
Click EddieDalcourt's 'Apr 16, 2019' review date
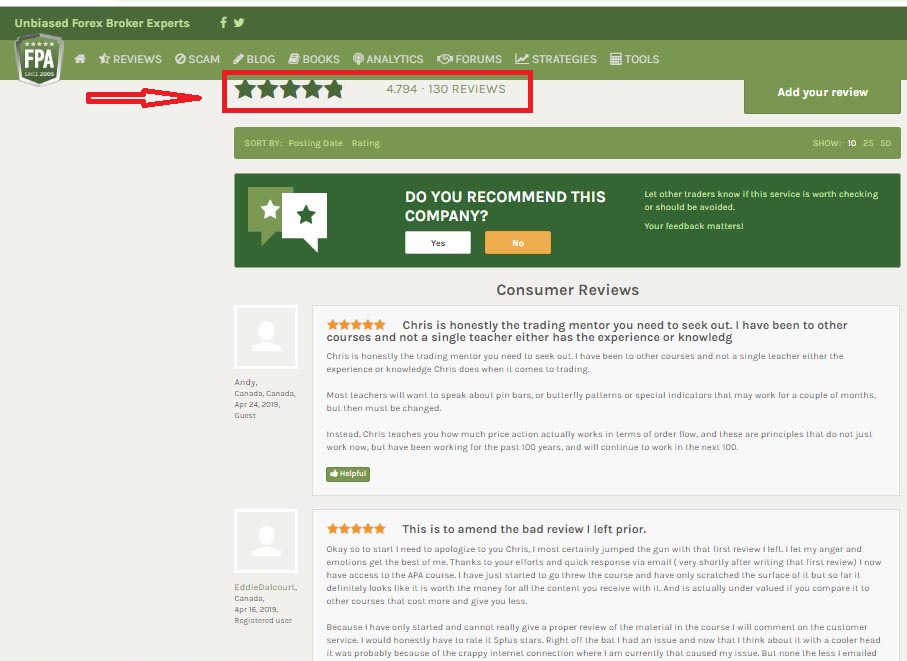(256, 610)
